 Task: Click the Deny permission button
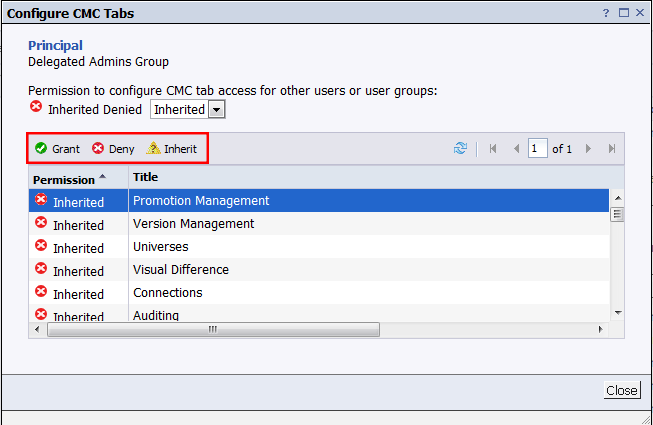pyautogui.click(x=113, y=149)
